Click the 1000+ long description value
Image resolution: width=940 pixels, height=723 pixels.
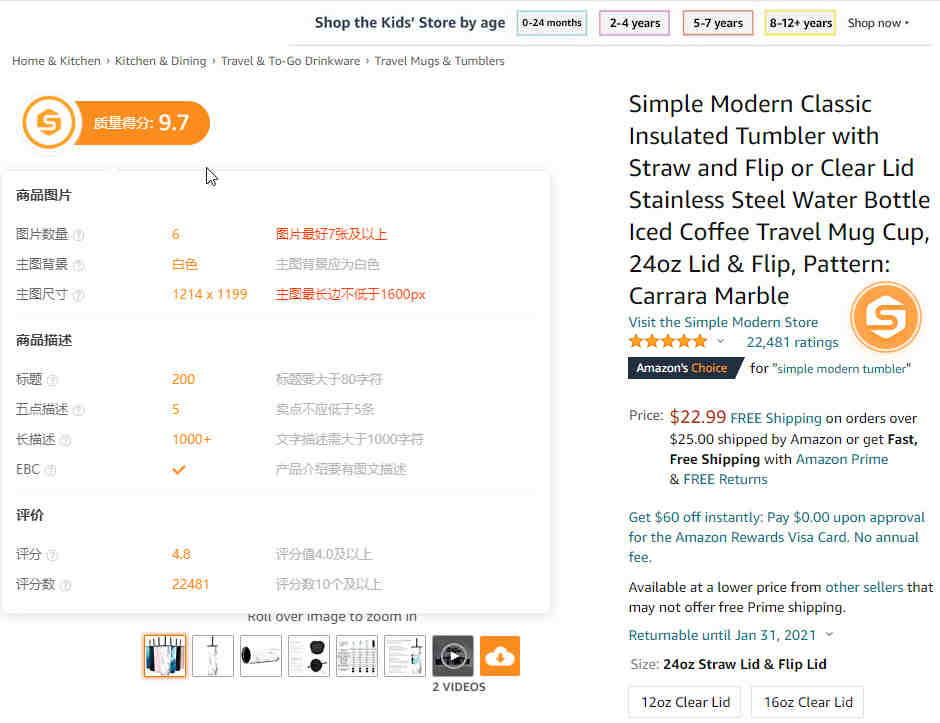coord(191,439)
